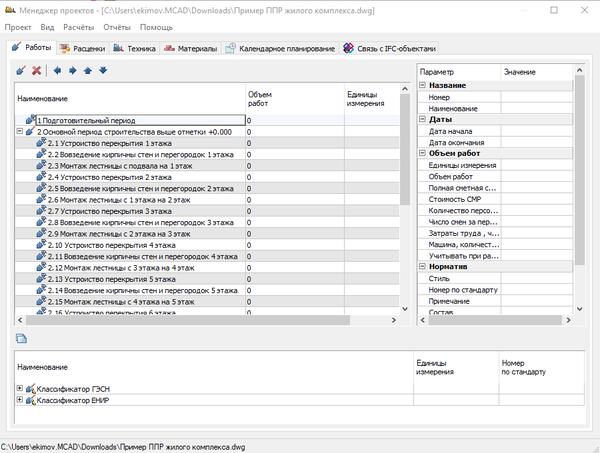Screen dimensions: 600x453
Task: Click value cell next to Номер parameter
Action: [536, 97]
